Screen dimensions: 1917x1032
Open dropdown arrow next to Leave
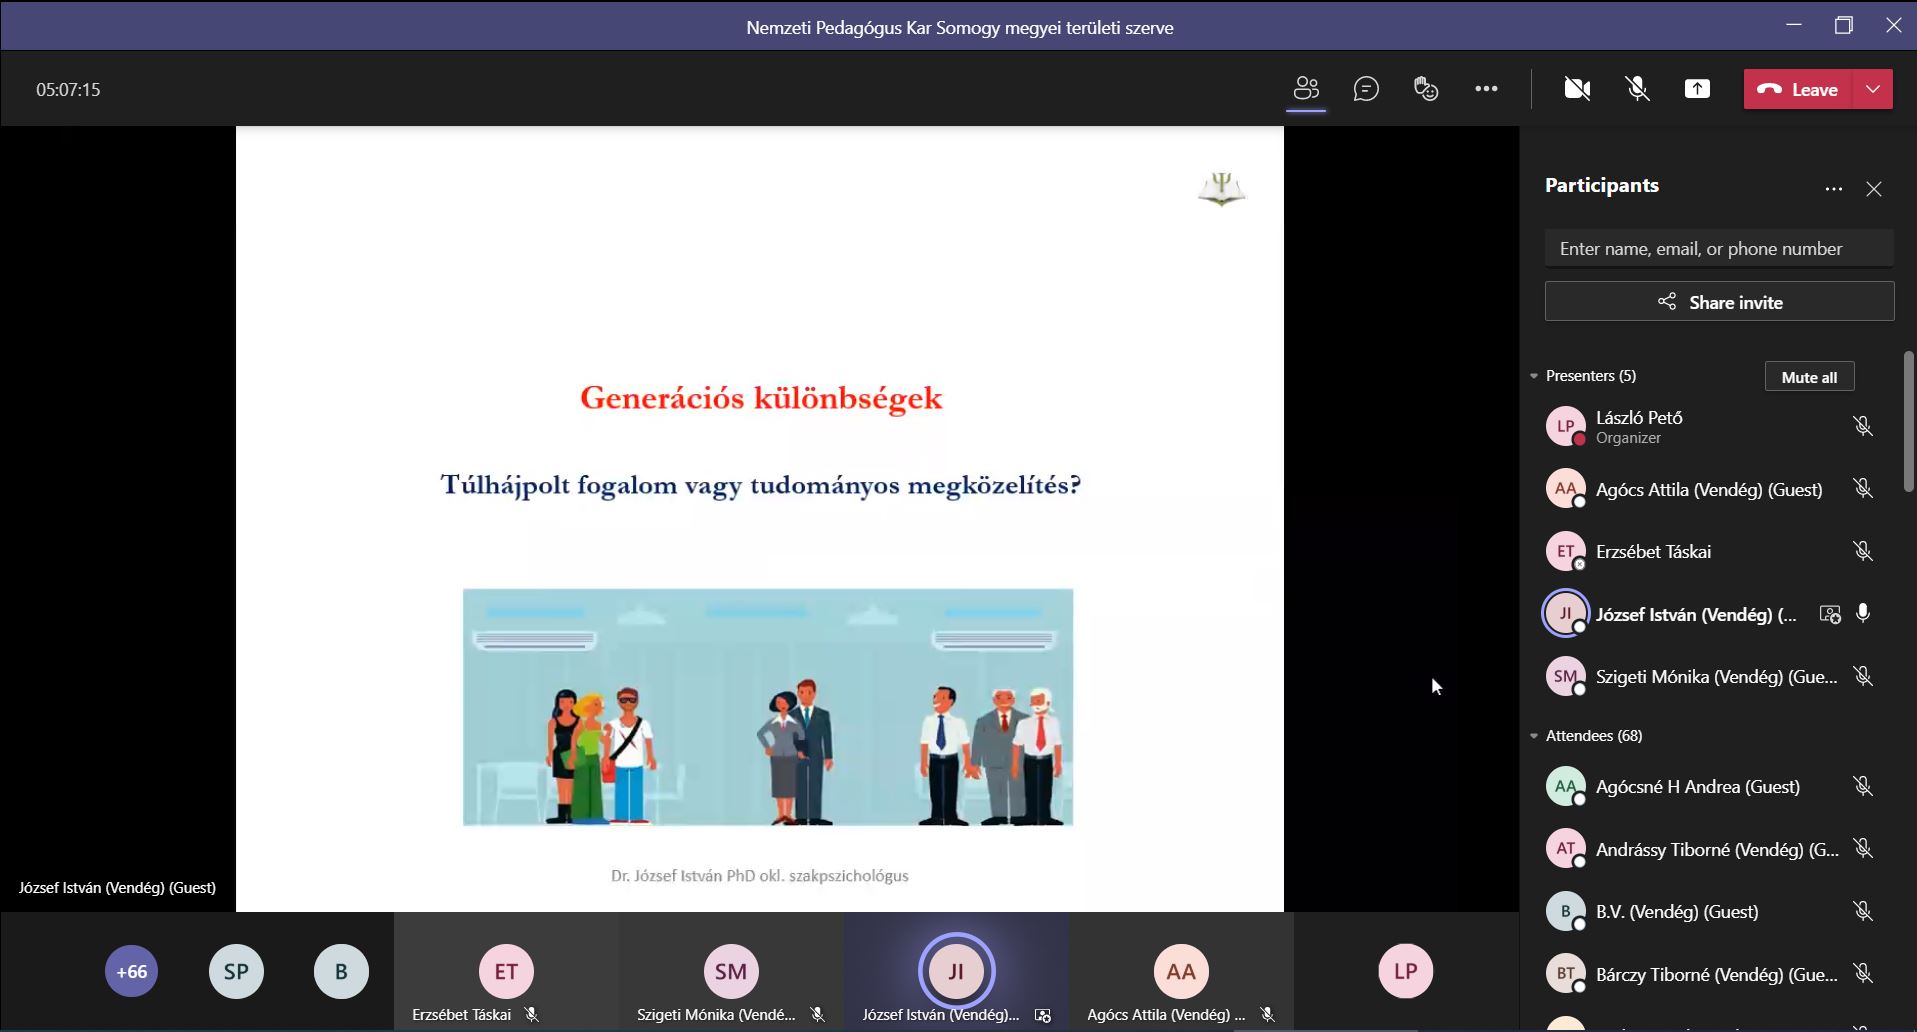point(1873,89)
